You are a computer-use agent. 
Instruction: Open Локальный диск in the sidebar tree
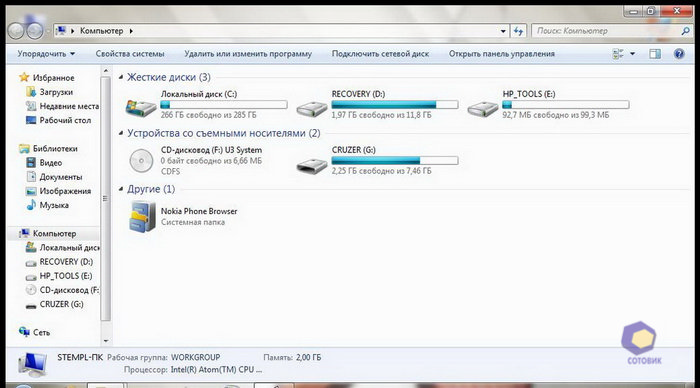[70, 247]
